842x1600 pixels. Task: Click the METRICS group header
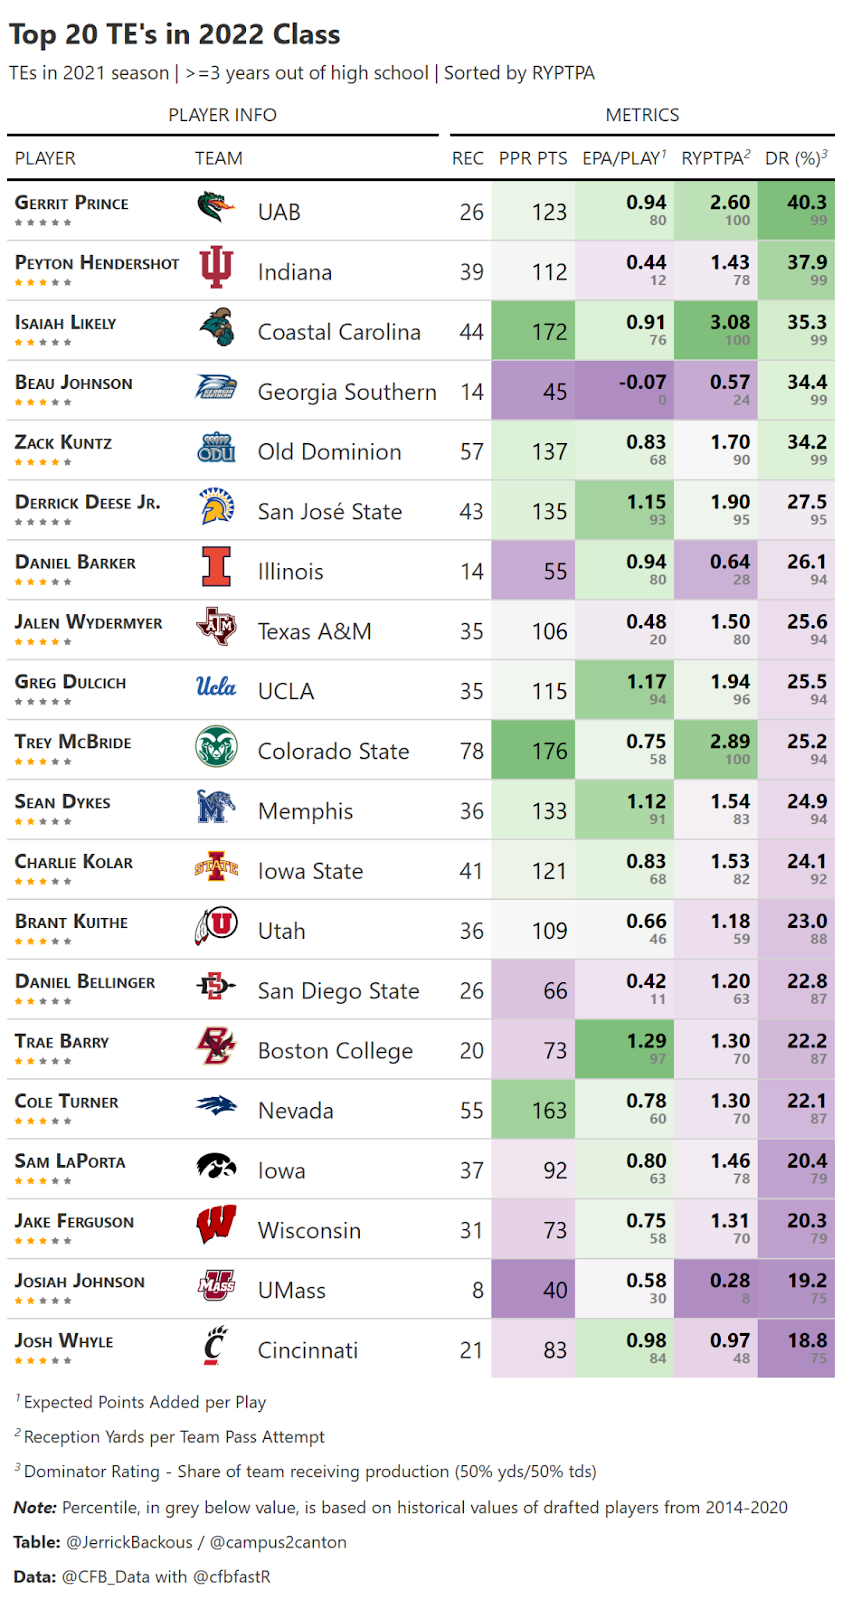coord(642,115)
